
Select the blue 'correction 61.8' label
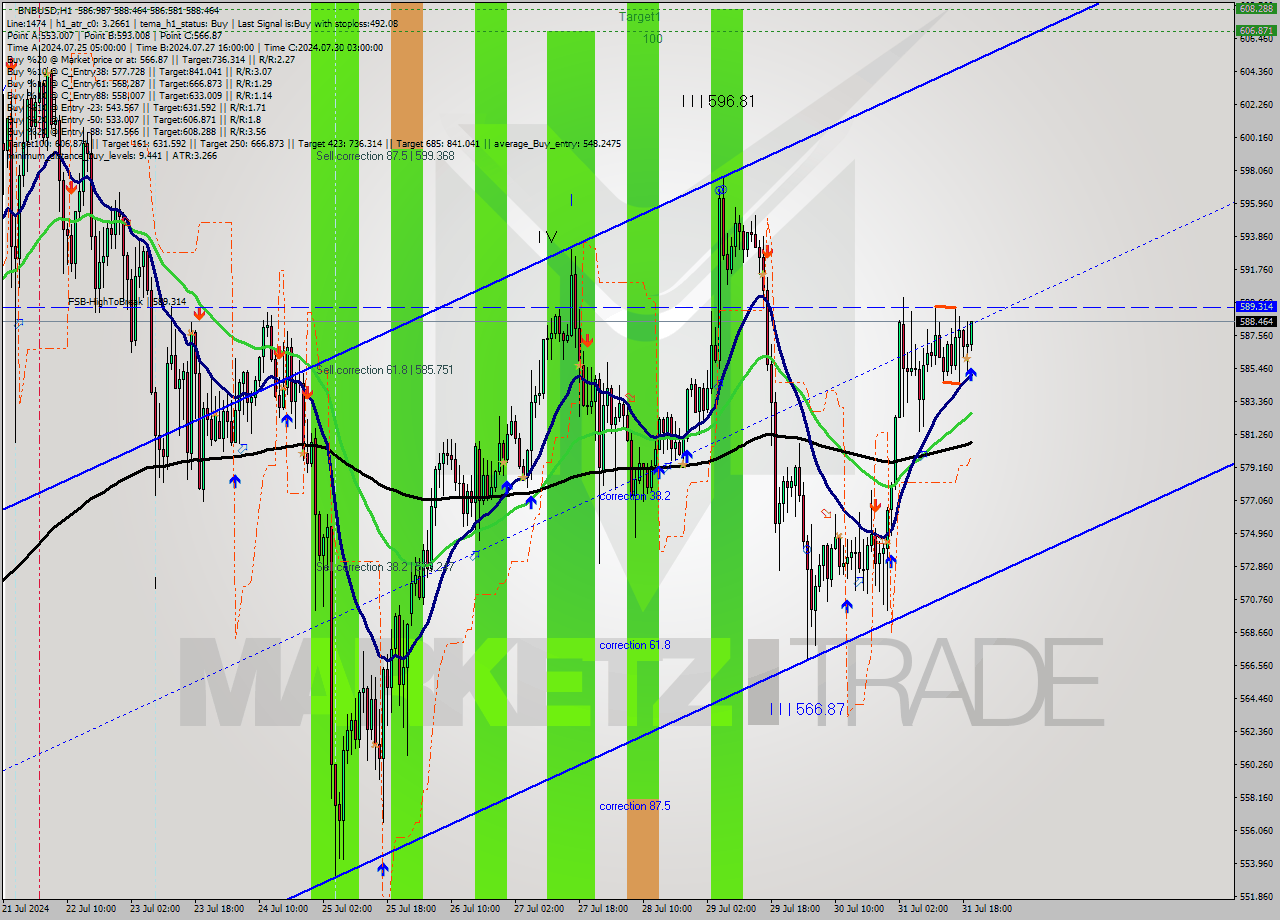[635, 645]
